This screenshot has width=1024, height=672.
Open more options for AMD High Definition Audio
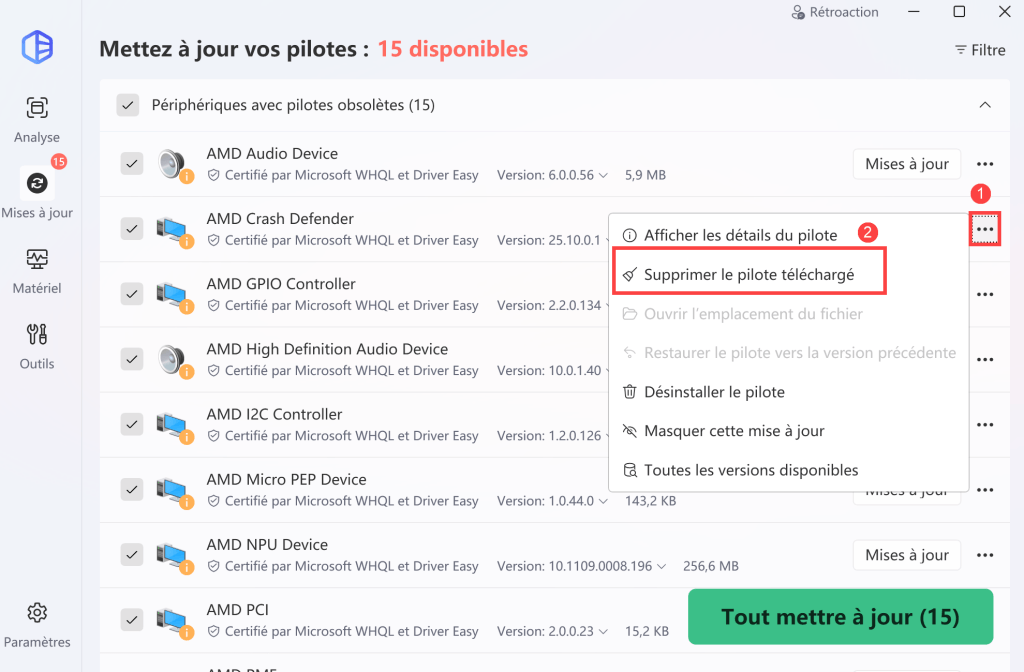[x=985, y=360]
